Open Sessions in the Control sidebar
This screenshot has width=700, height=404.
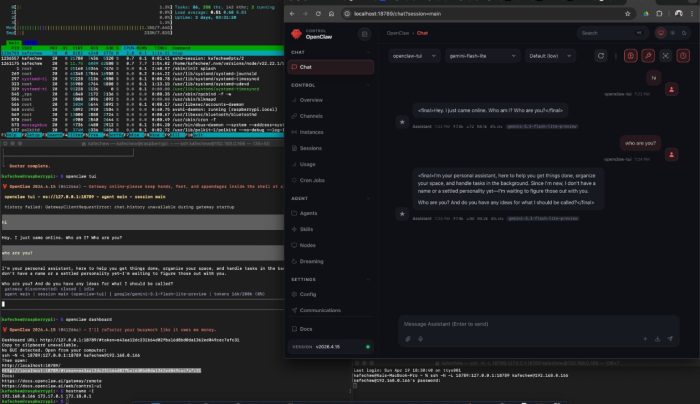pos(312,145)
